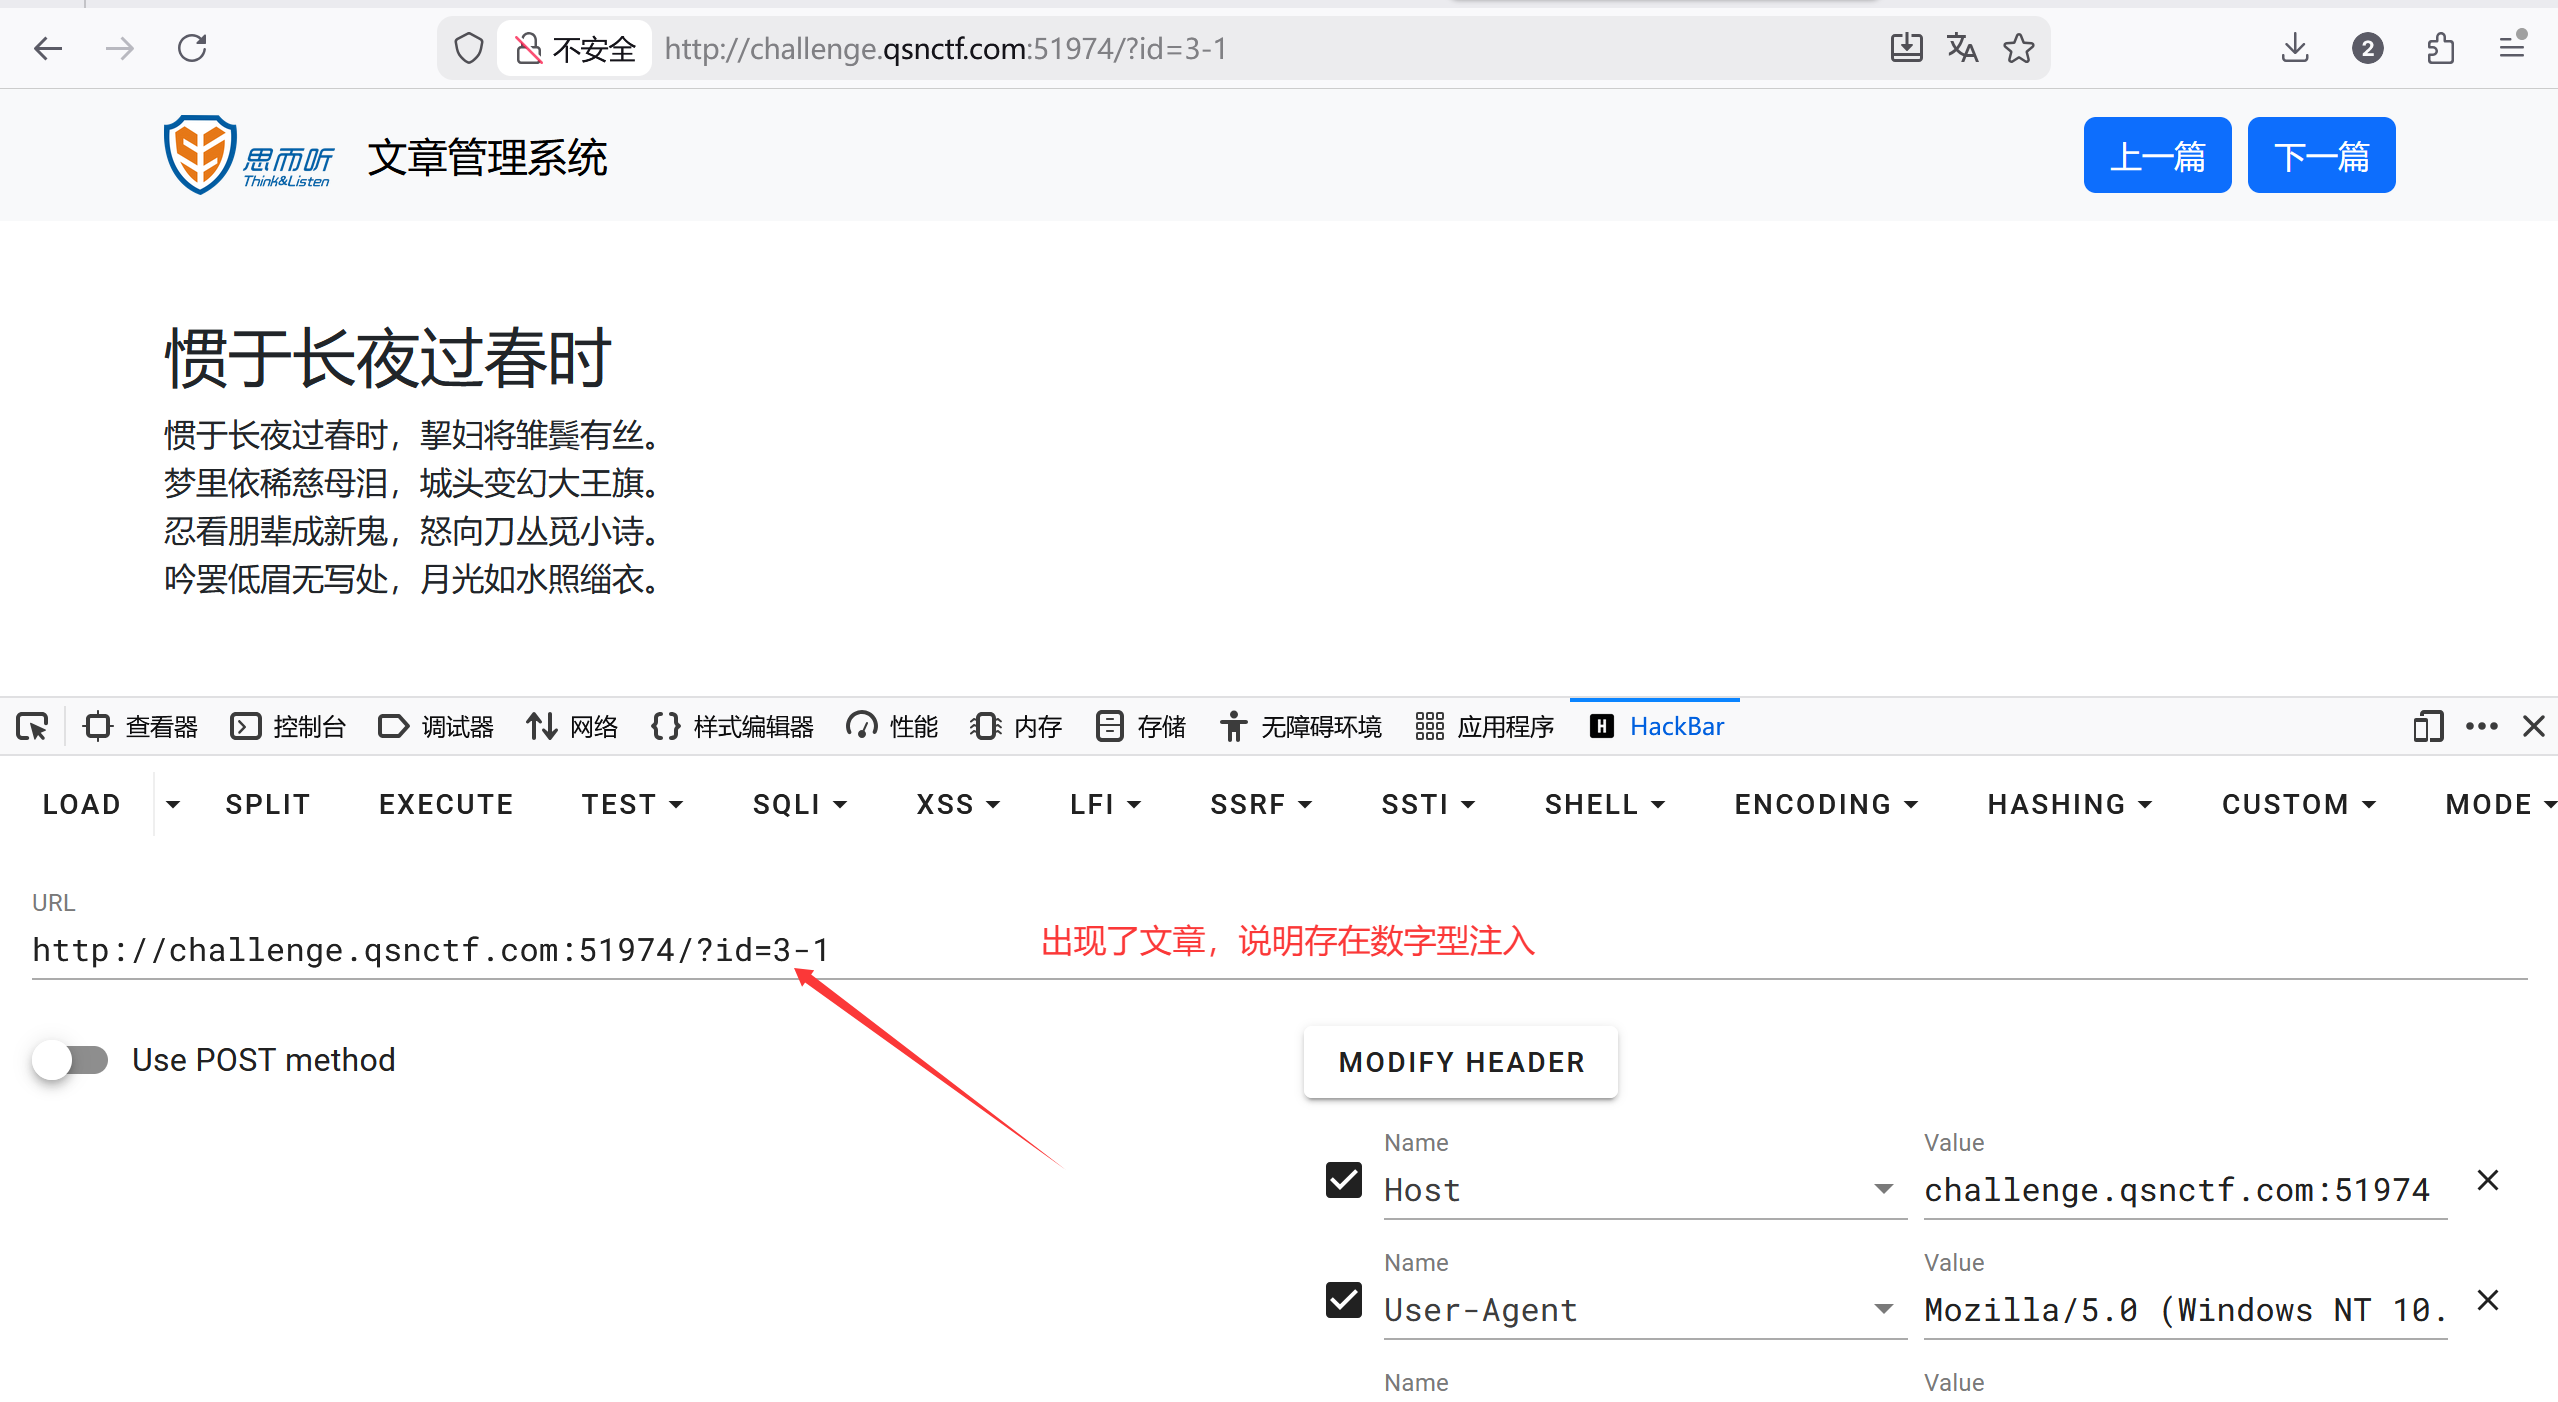This screenshot has width=2558, height=1402.
Task: Switch to the 控制台 devtools tab
Action: (x=288, y=726)
